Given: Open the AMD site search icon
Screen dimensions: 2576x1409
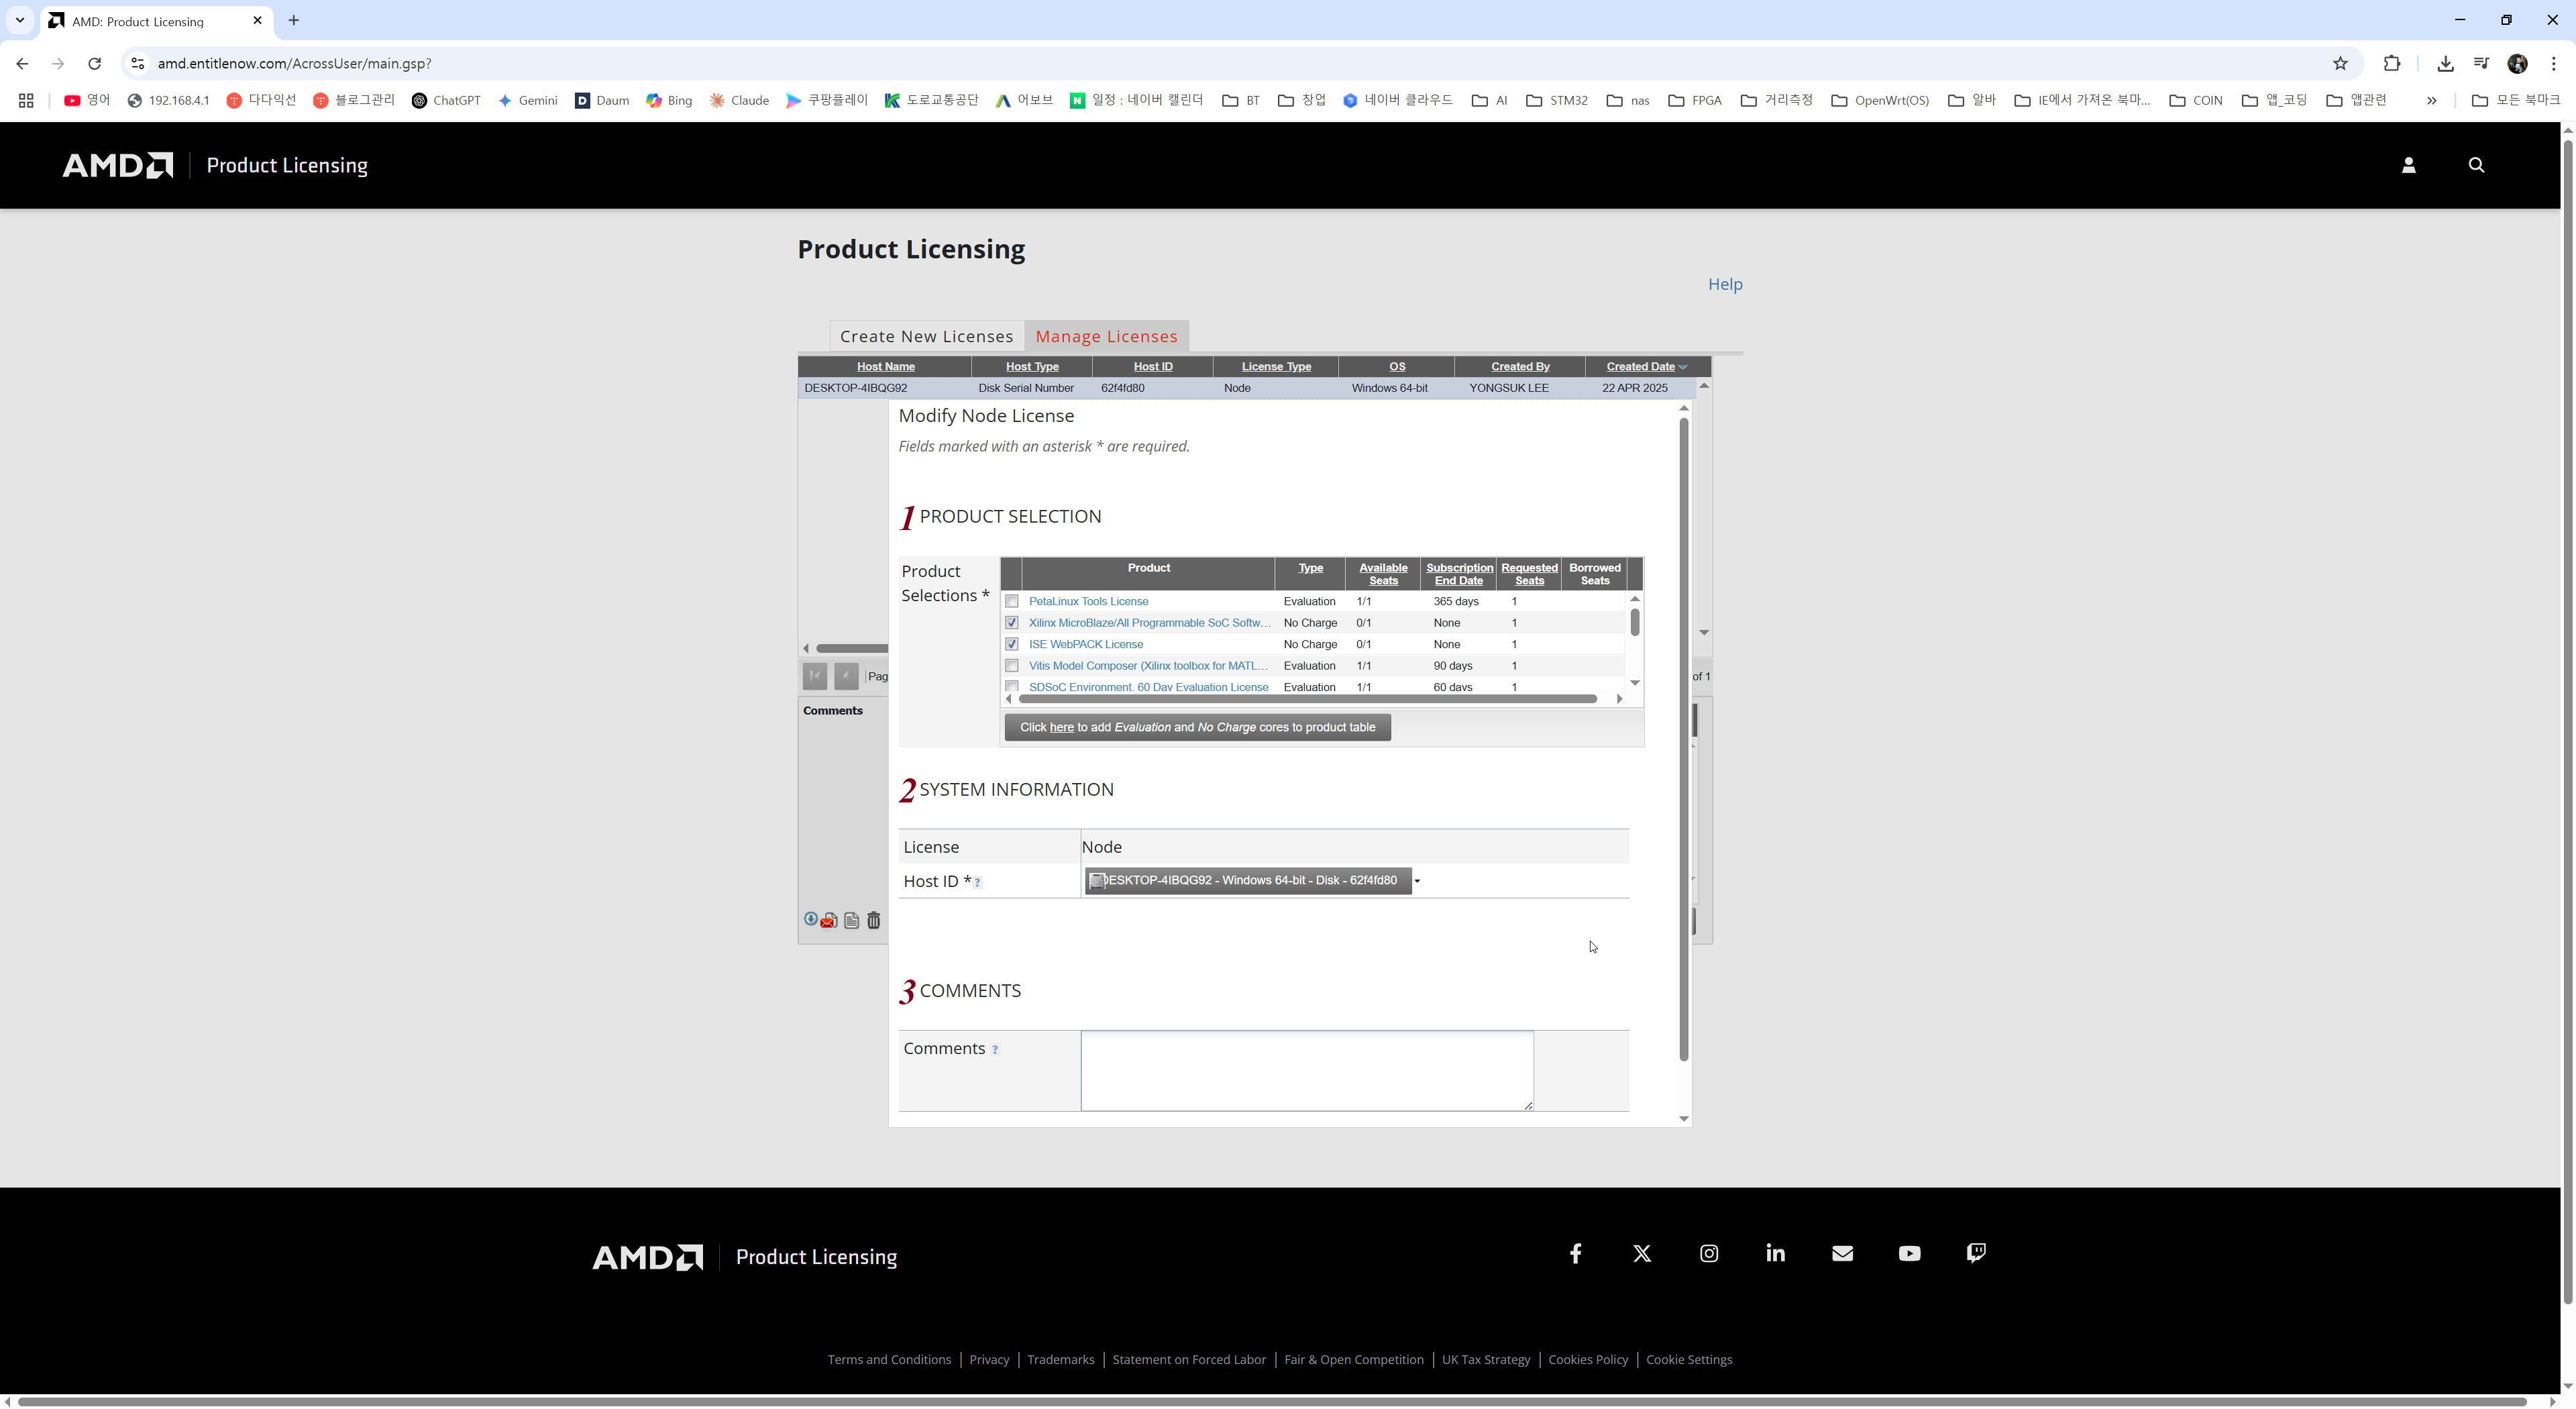Looking at the screenshot, I should coord(2476,165).
